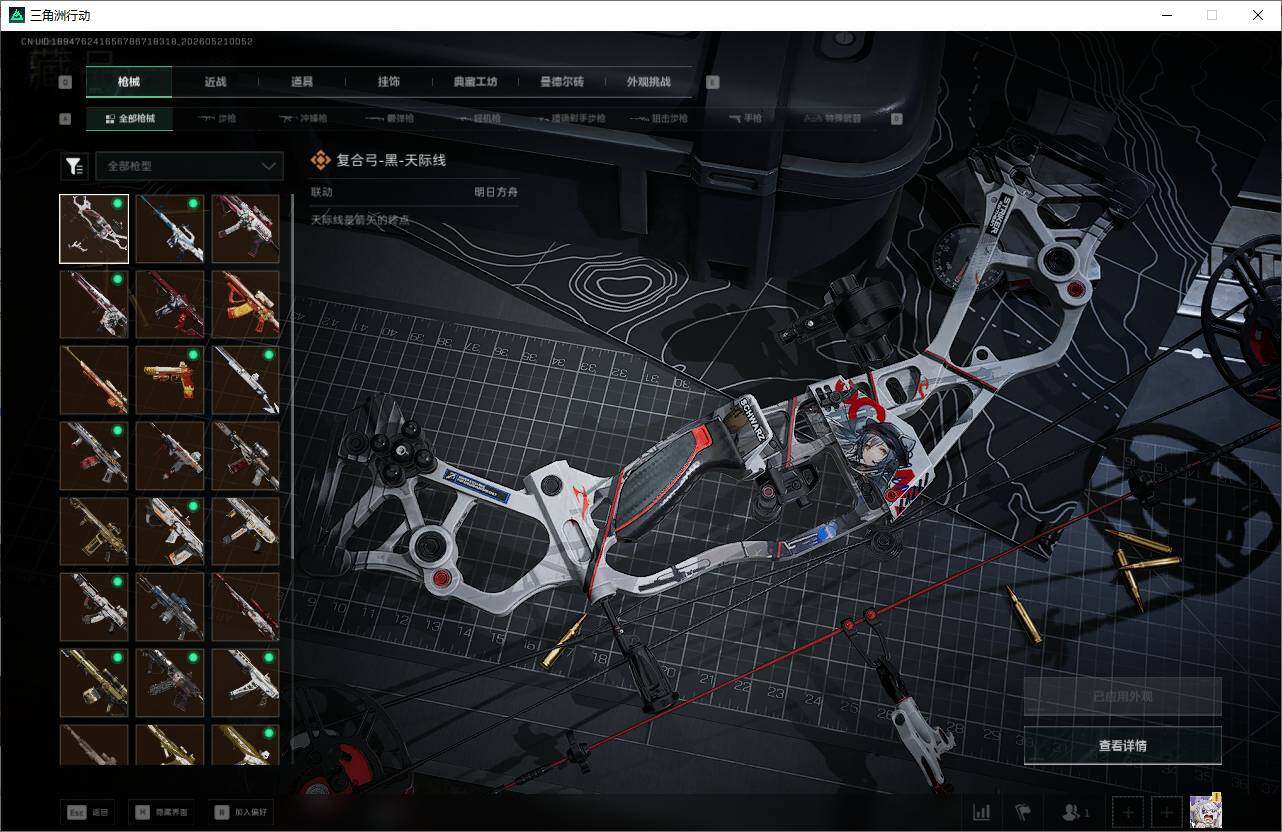This screenshot has height=832, width=1282.
Task: Filter by the 特殊武器 category
Action: 833,119
